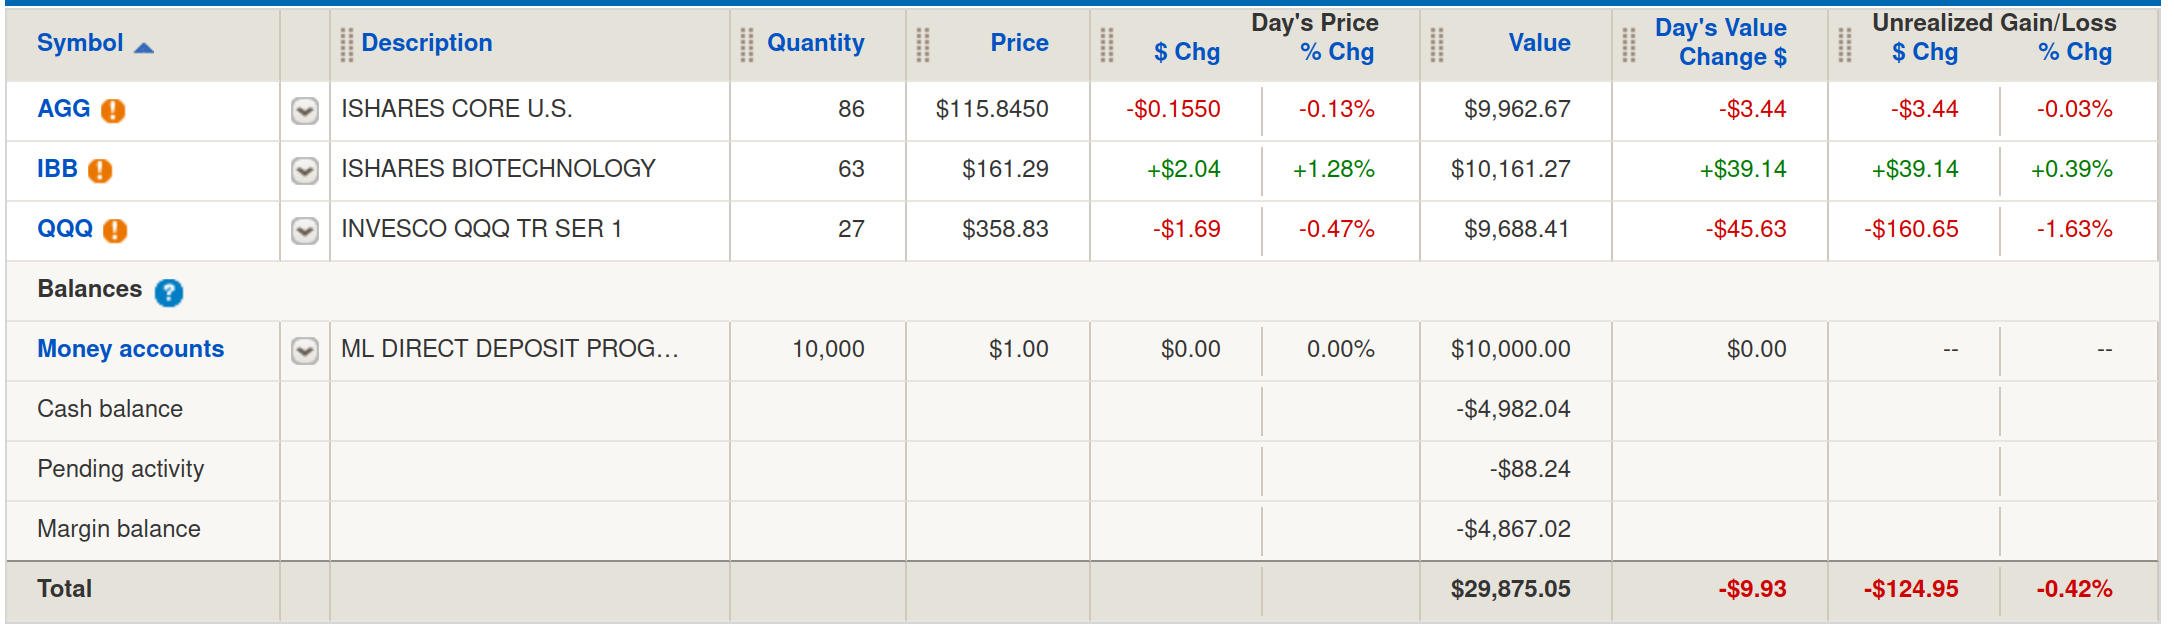Grab the drag handle beside Quantity column
The height and width of the screenshot is (637, 2174).
coord(746,45)
